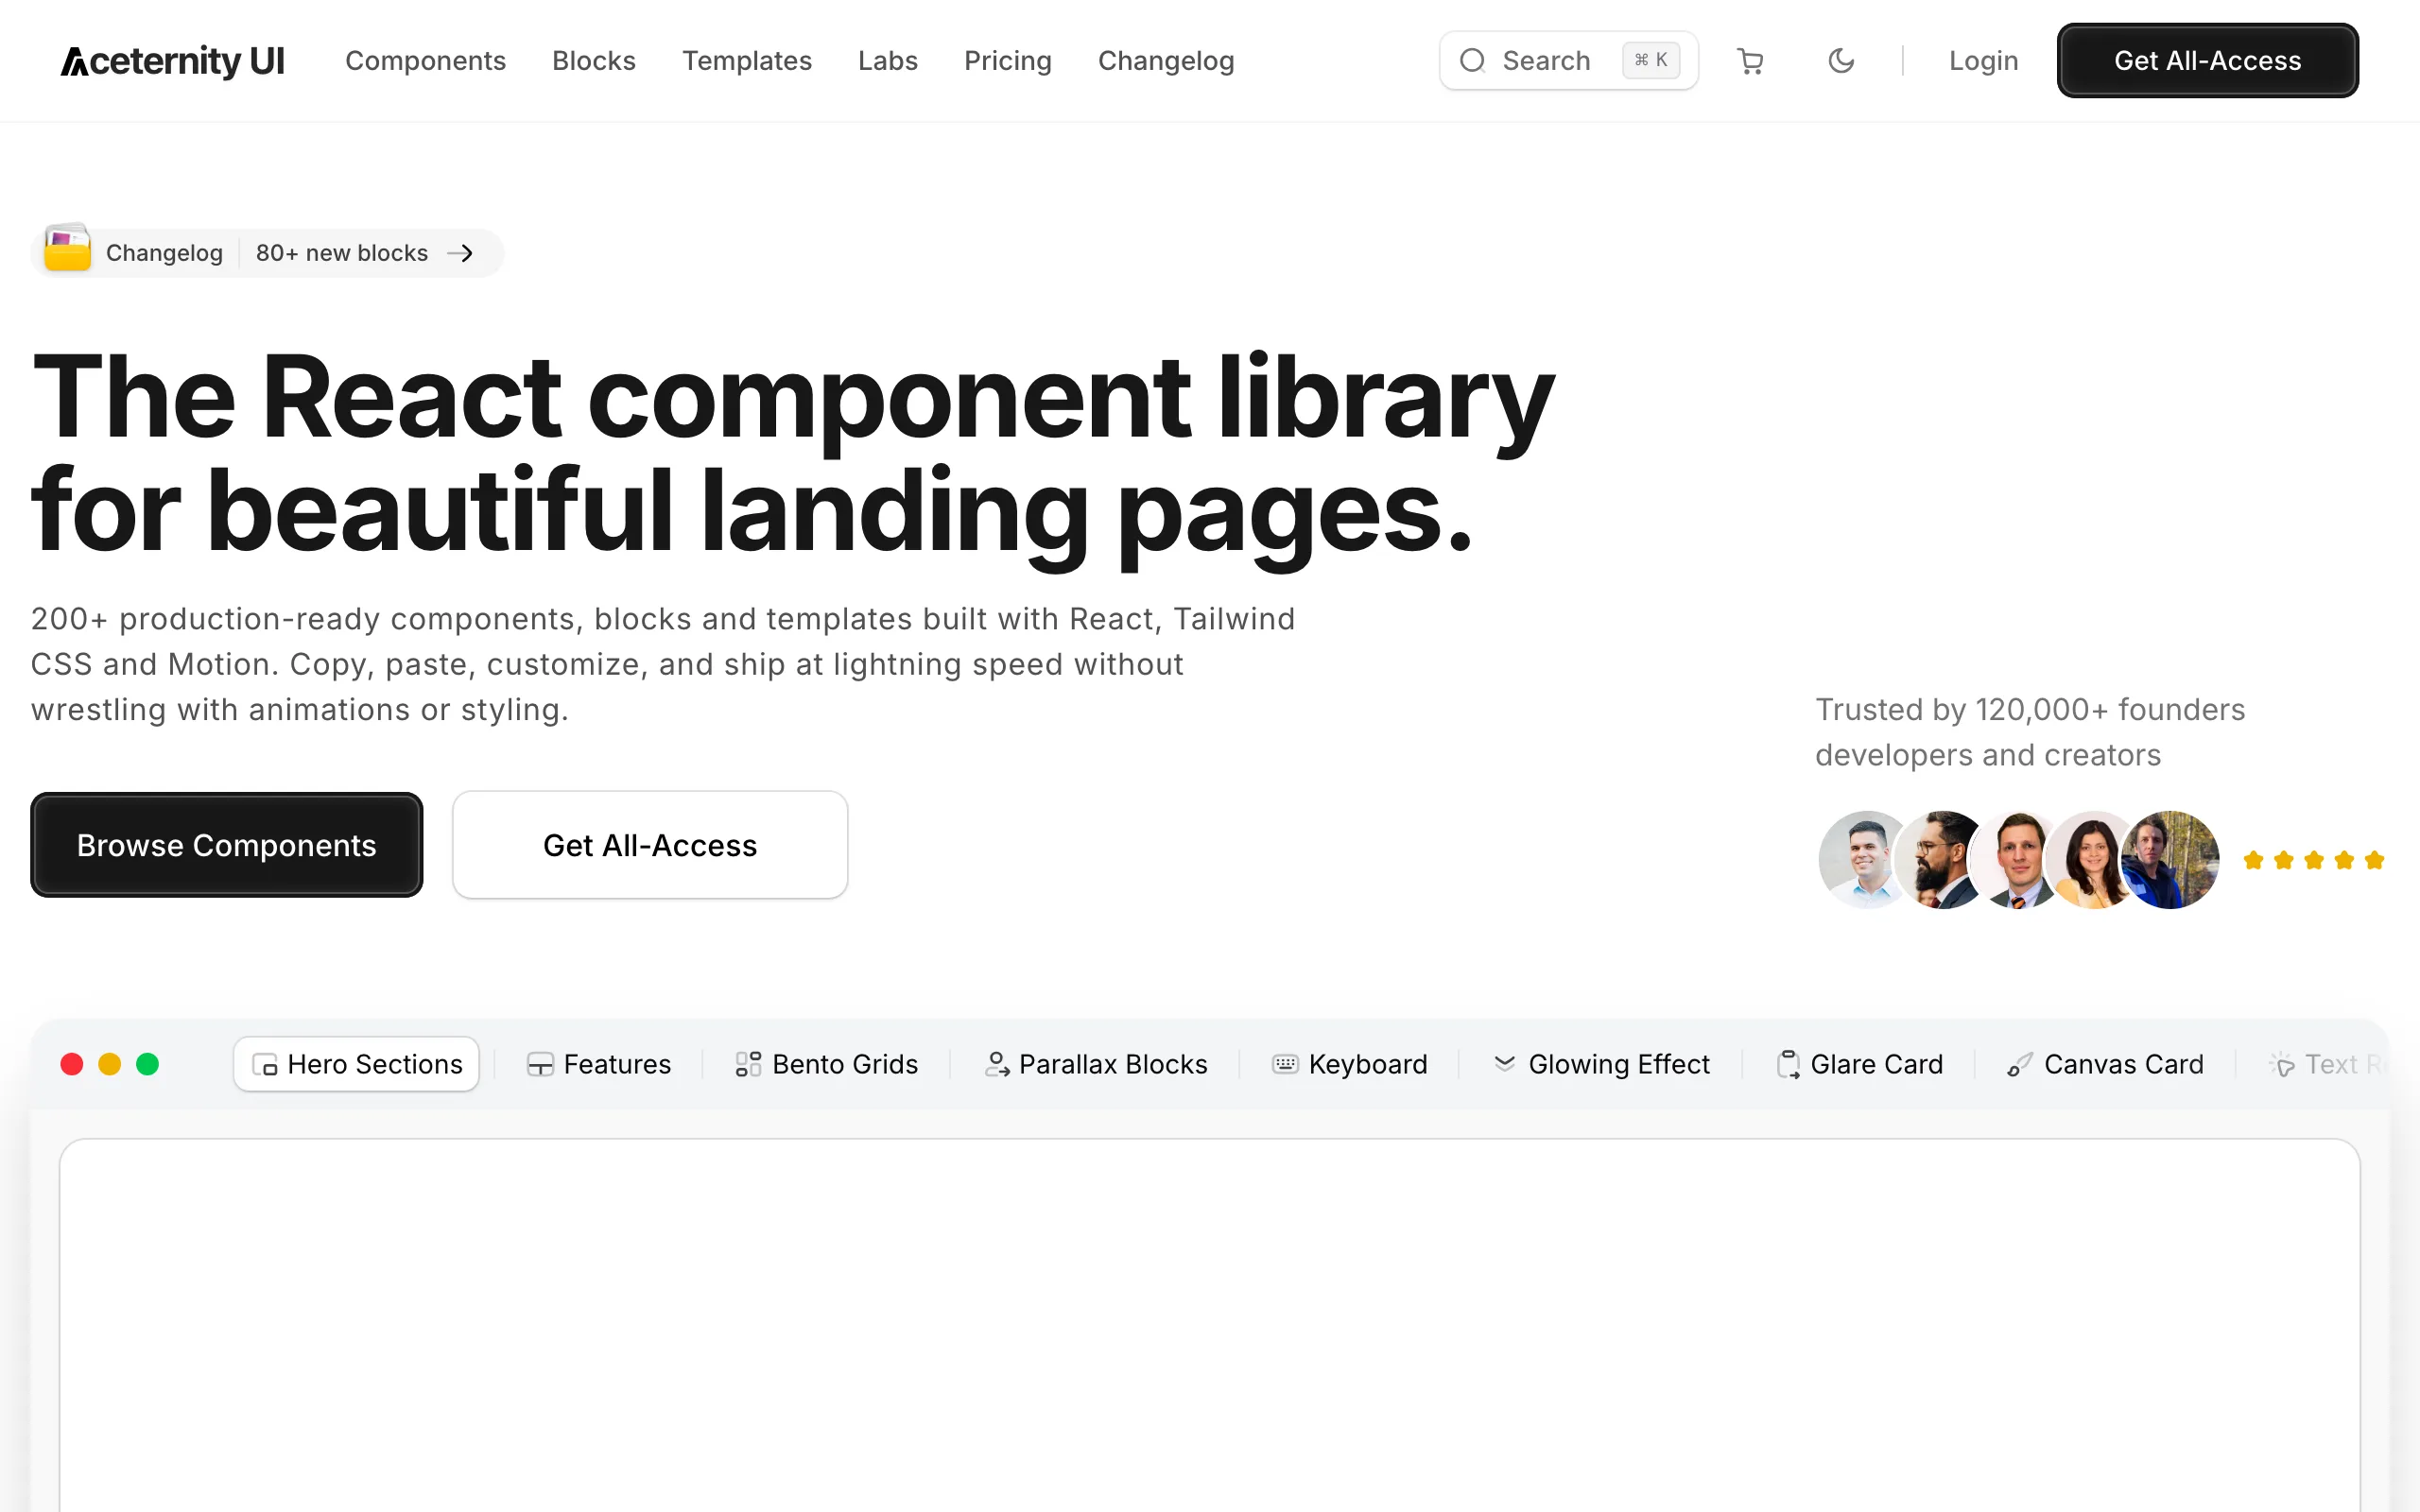
Task: Open the Canvas Card tab
Action: coord(2106,1064)
